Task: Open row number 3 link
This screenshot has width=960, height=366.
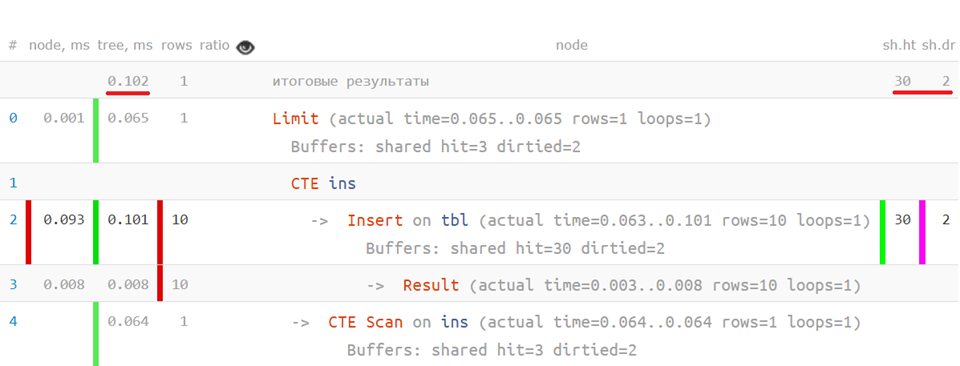Action: tap(13, 285)
